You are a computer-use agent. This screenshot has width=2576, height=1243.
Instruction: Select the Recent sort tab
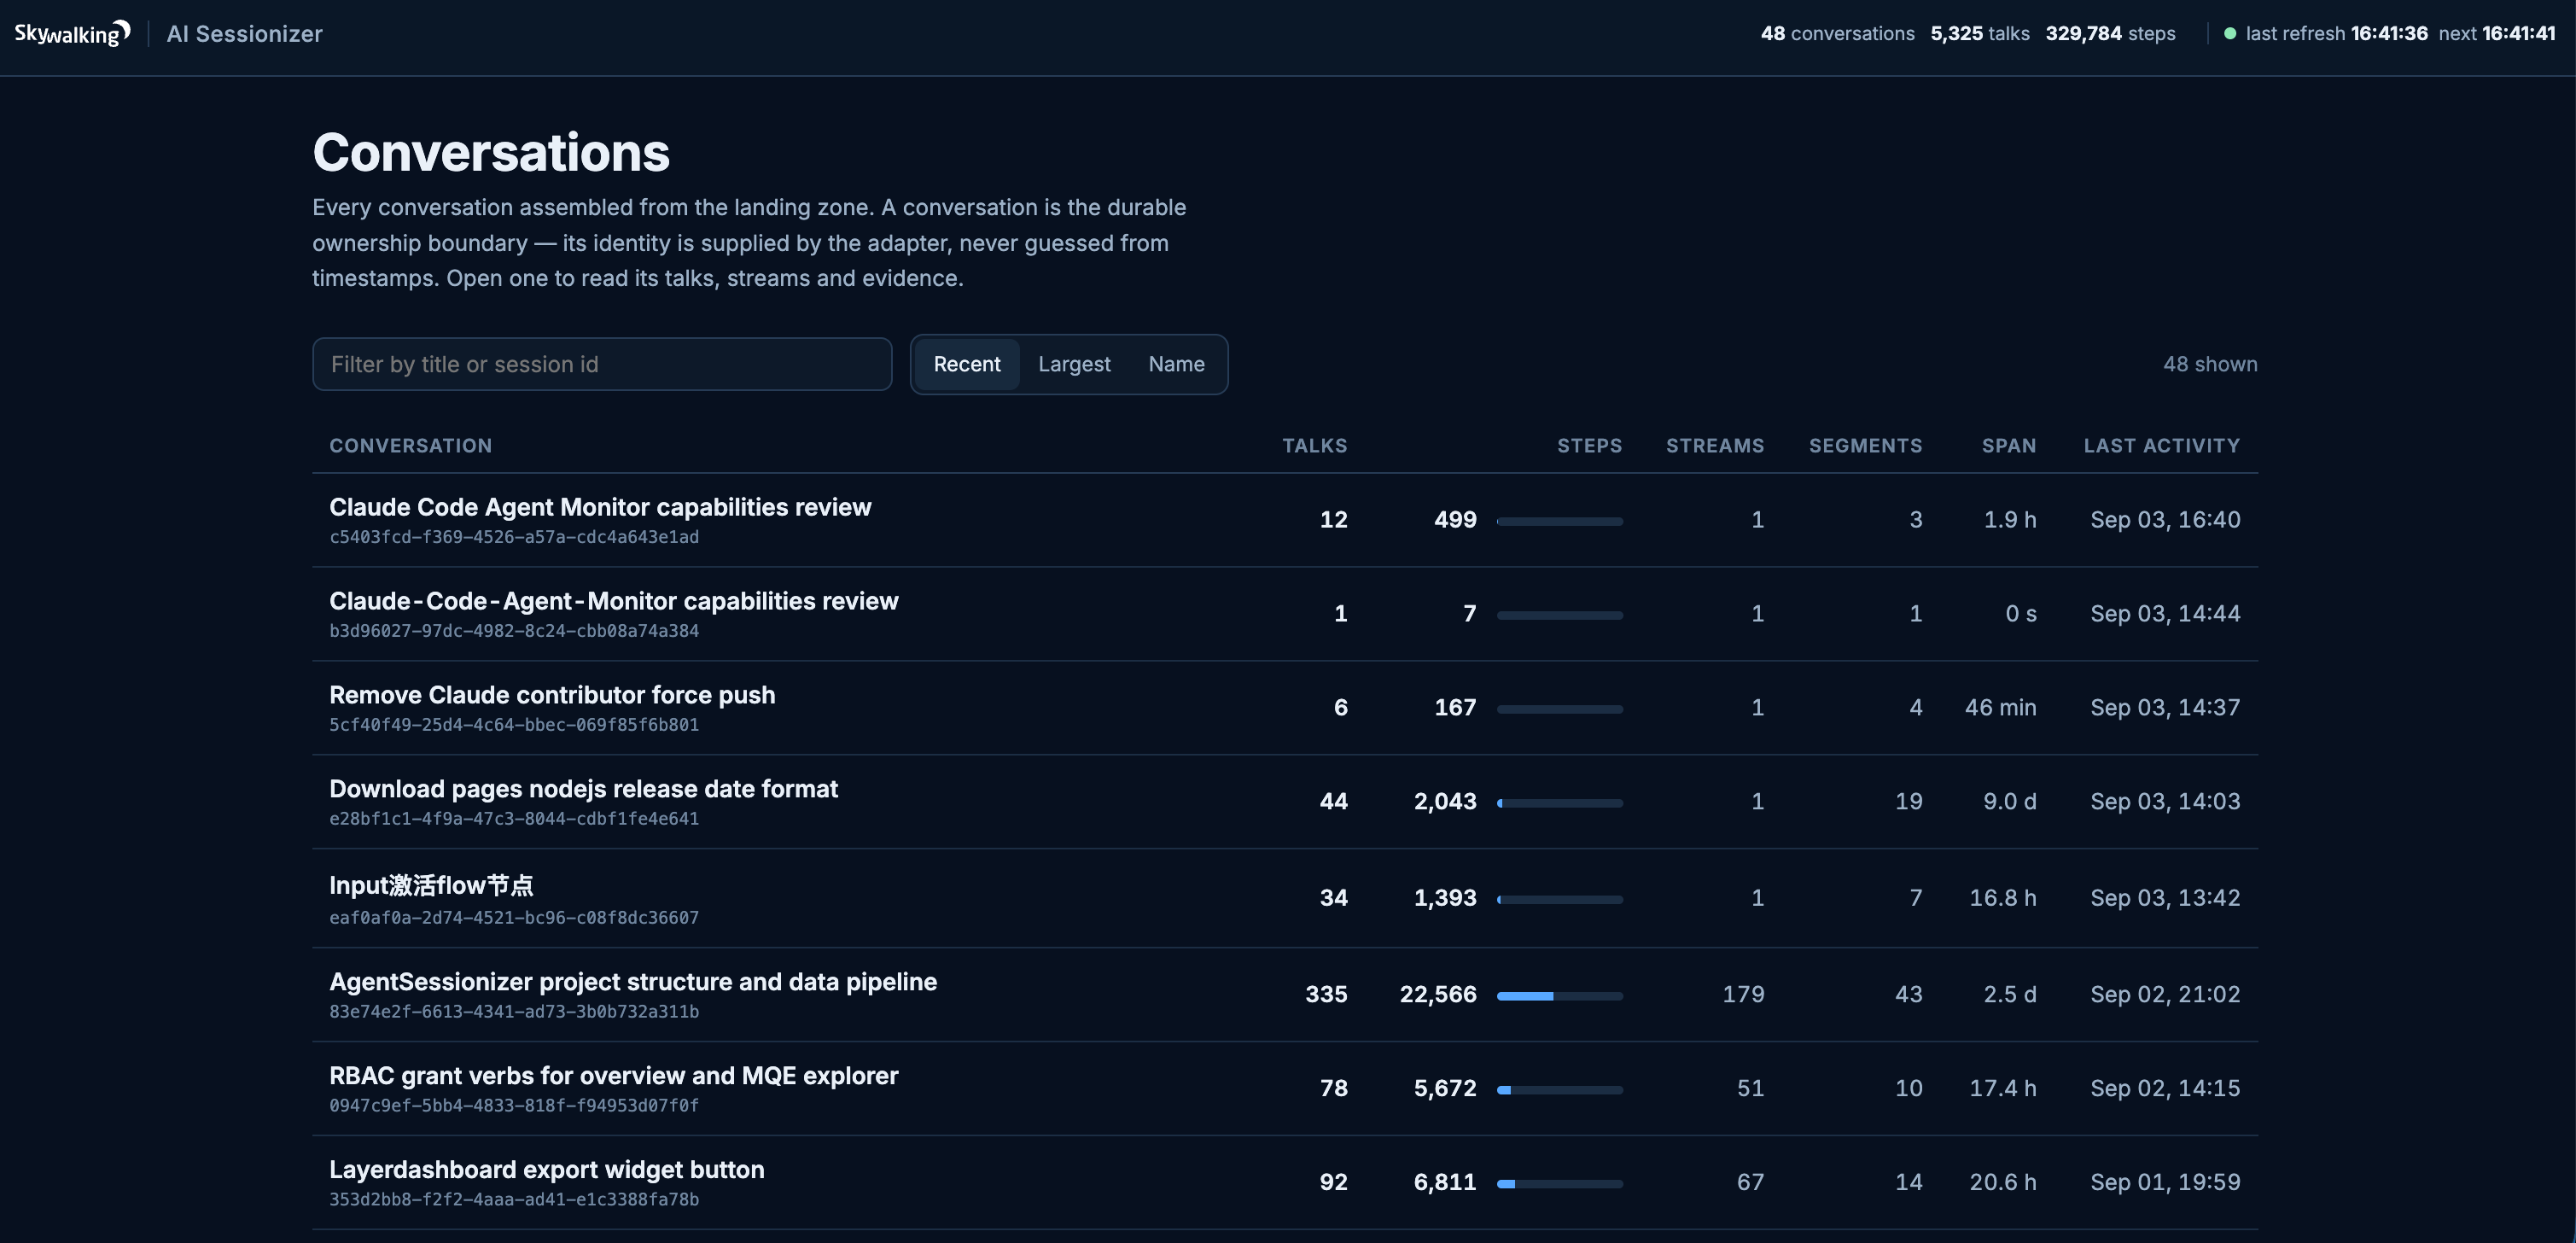click(x=966, y=364)
